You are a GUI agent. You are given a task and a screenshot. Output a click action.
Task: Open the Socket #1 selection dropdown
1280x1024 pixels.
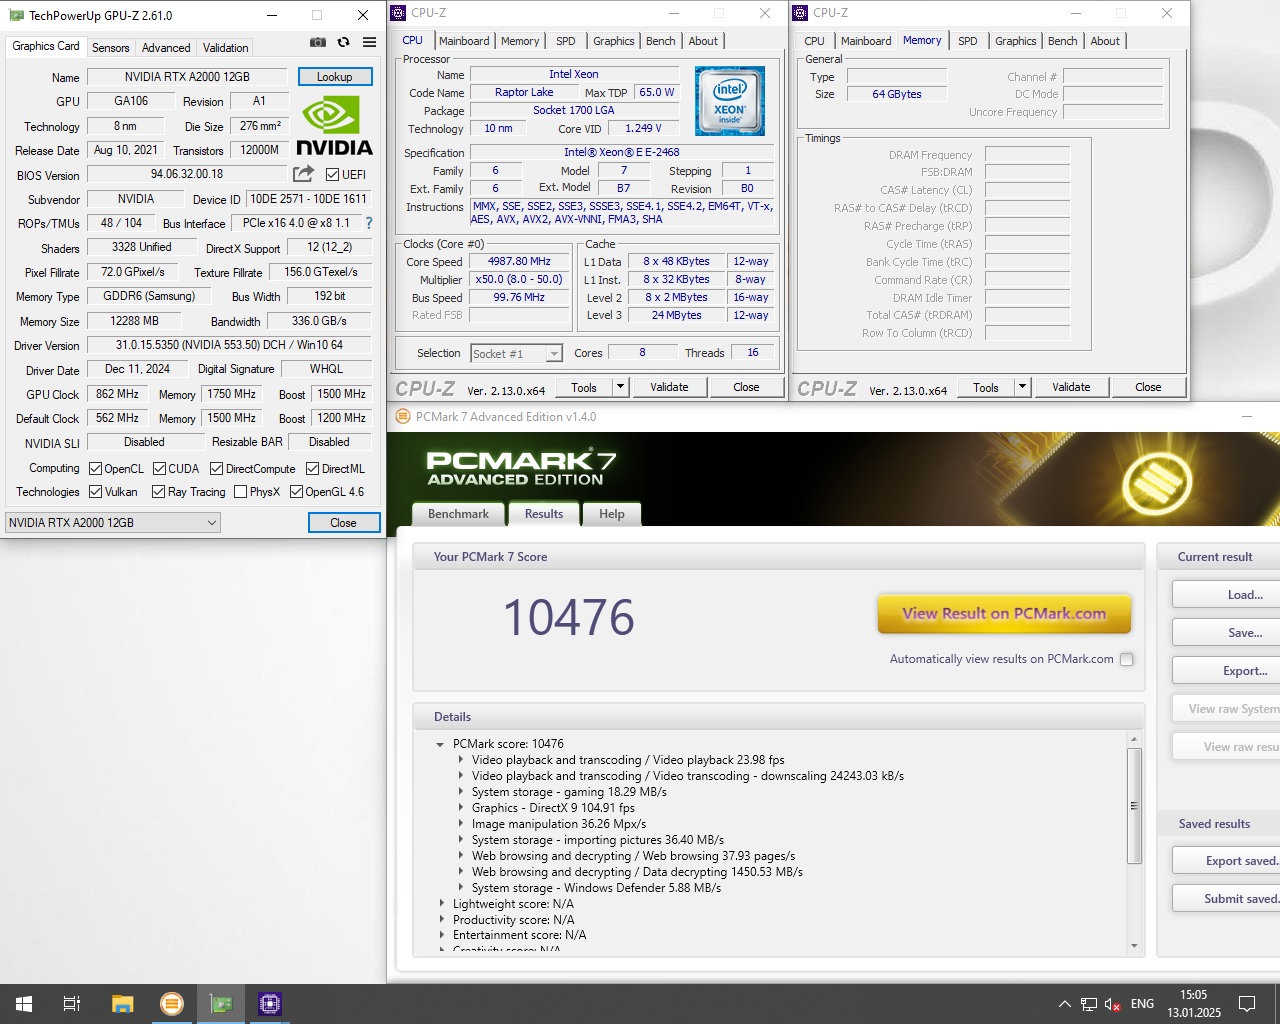[x=517, y=353]
